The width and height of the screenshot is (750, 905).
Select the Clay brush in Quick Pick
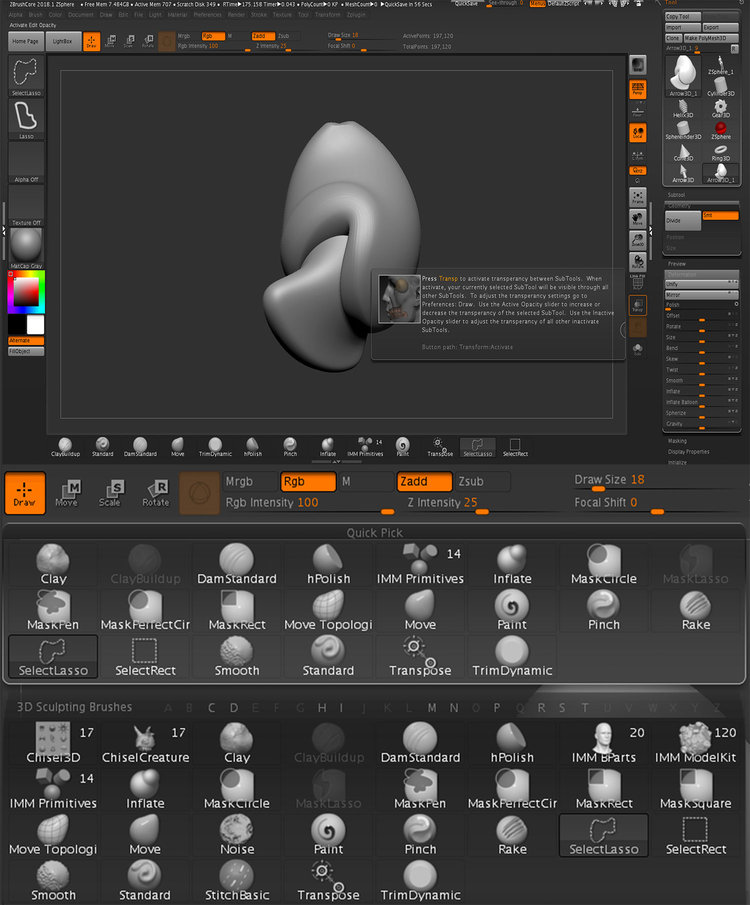point(53,564)
